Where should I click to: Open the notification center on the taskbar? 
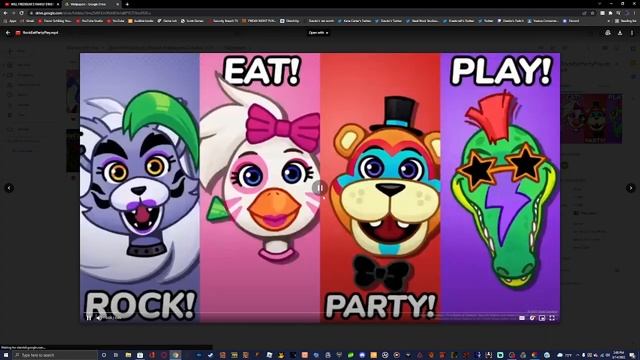[x=633, y=355]
